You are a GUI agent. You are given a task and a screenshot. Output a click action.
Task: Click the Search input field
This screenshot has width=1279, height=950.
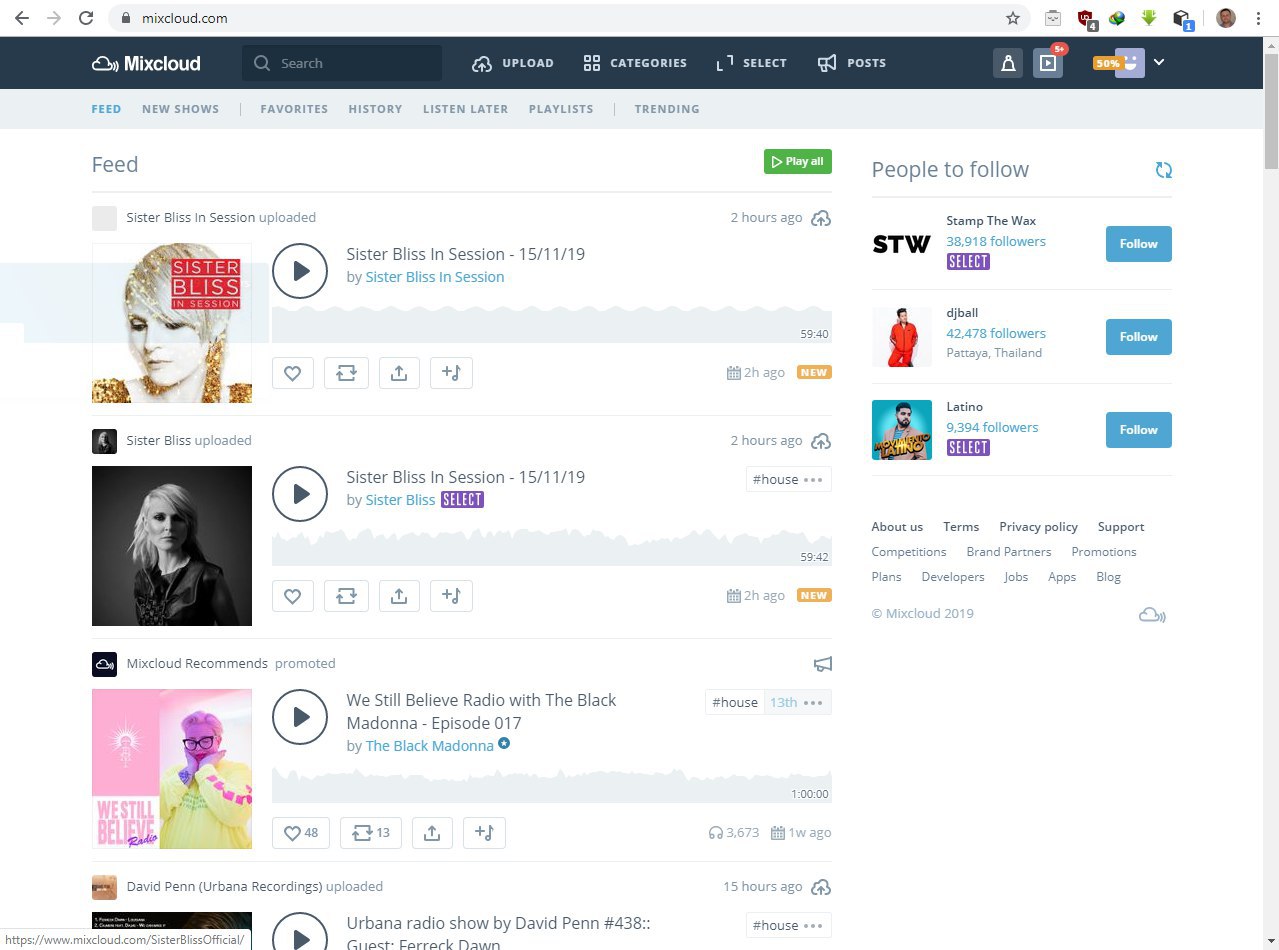[342, 63]
